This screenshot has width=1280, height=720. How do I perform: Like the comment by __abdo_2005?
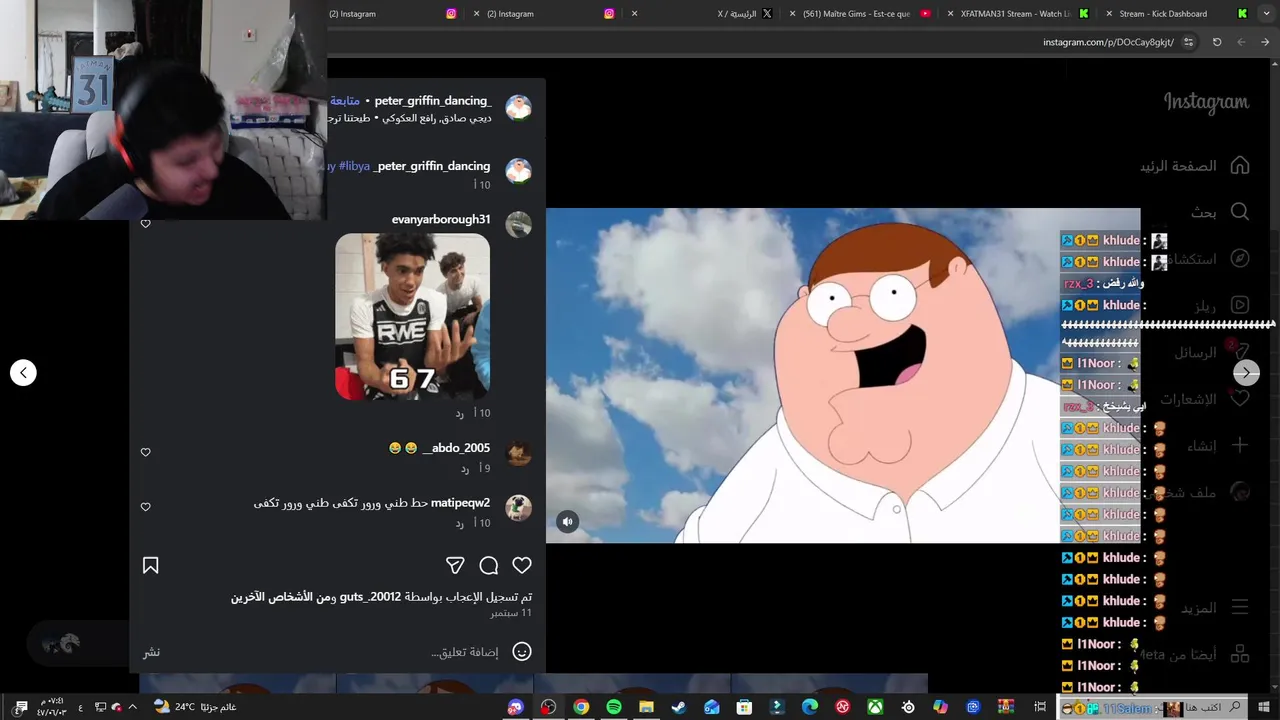145,452
